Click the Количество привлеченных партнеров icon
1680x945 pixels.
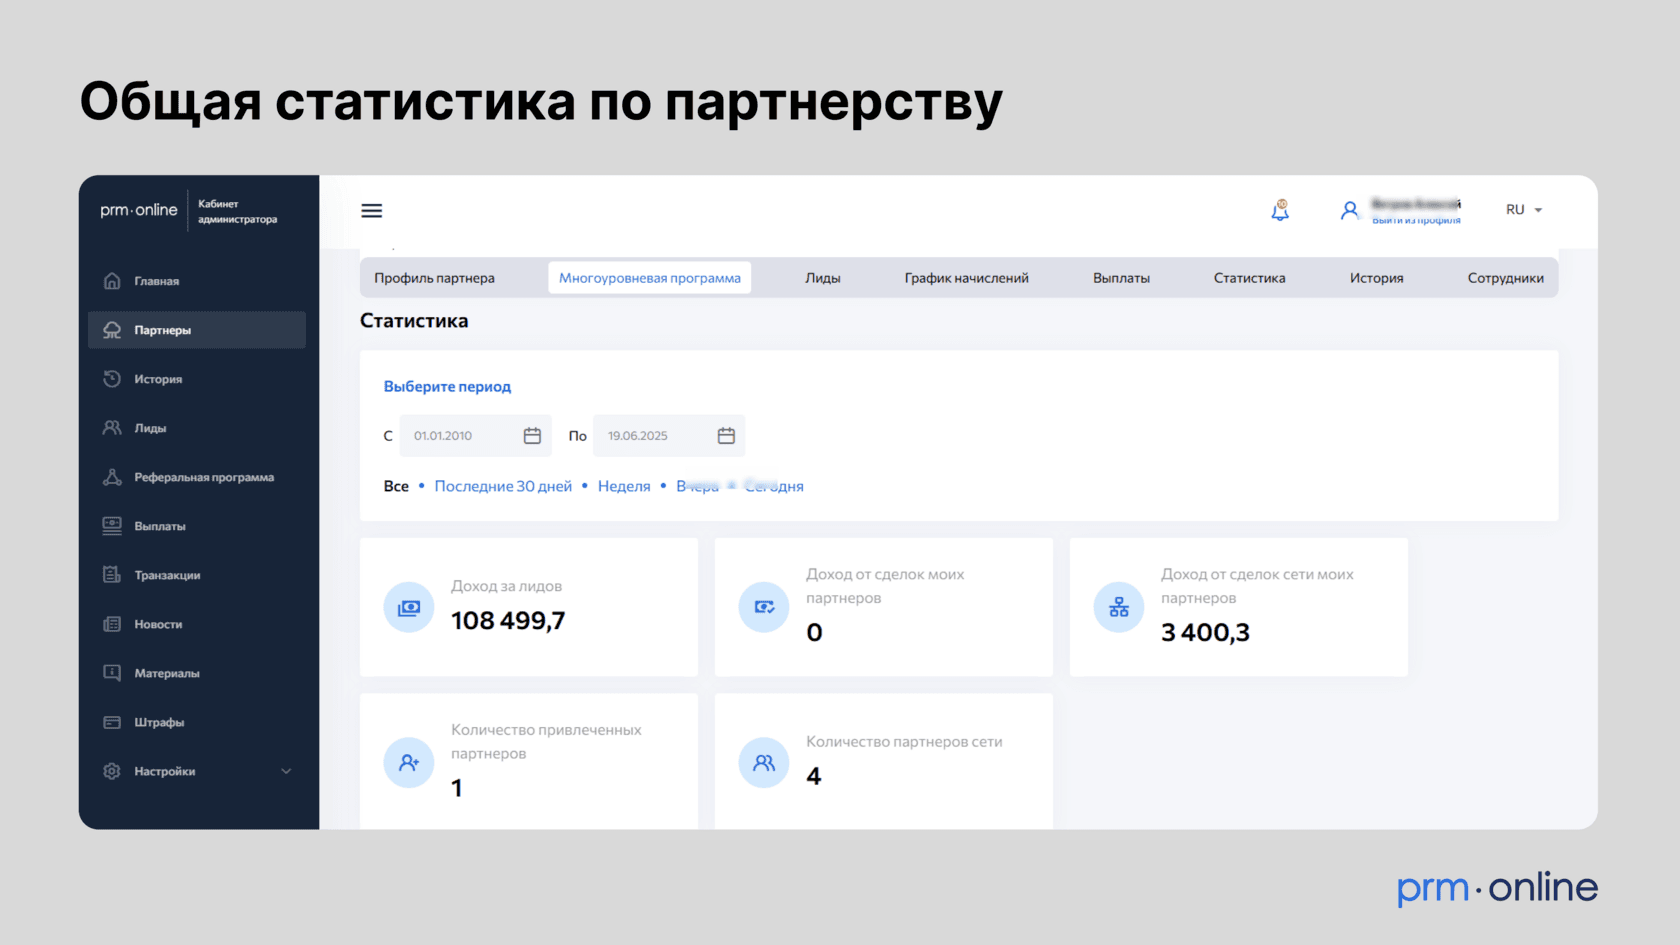tap(409, 763)
